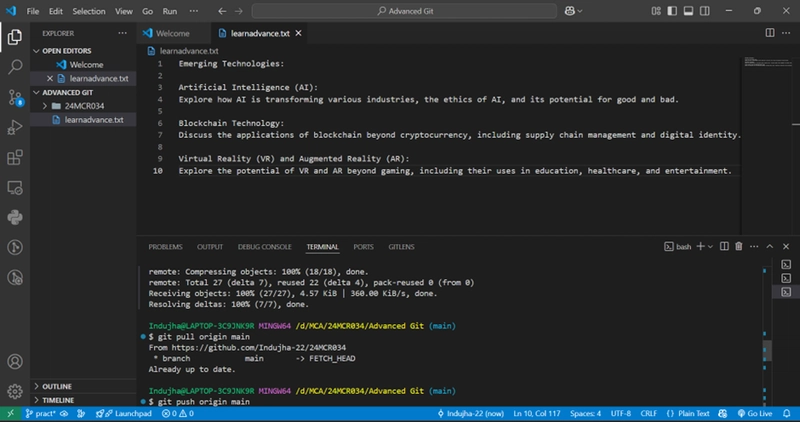
Task: Start Go Live server
Action: coord(755,413)
